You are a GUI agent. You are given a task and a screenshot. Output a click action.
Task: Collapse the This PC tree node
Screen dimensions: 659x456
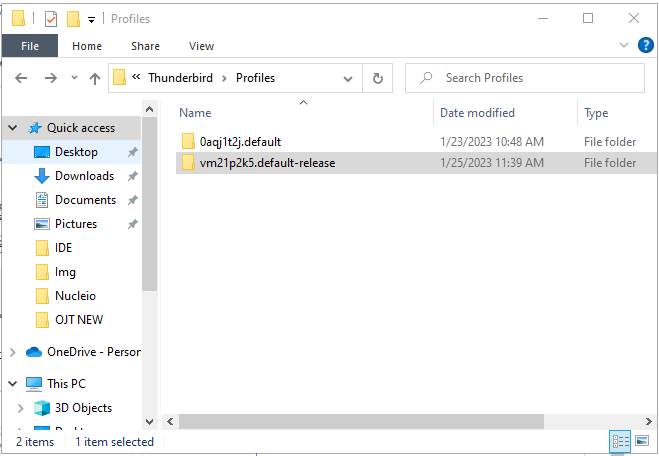tap(13, 383)
